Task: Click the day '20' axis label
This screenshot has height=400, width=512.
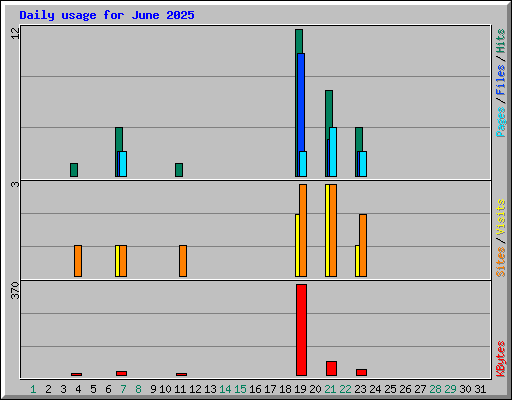Action: click(315, 389)
